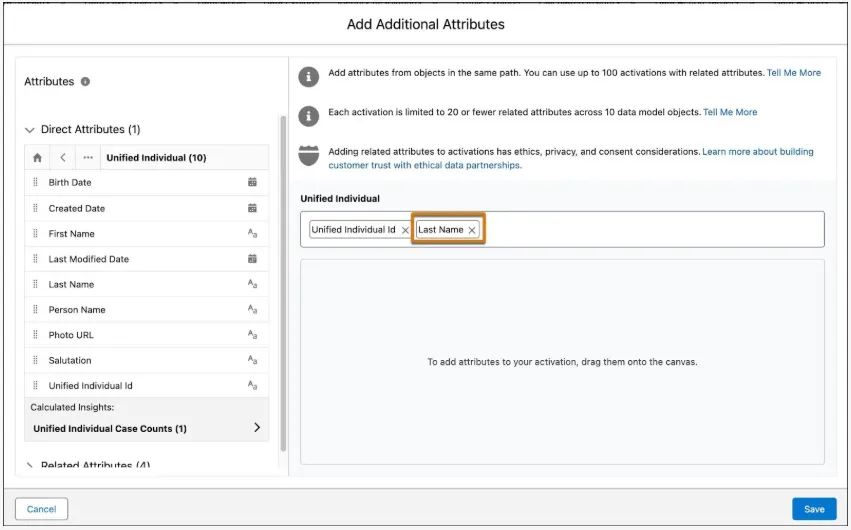Click the empty attribute canvas drop area
Image resolution: width=851 pixels, height=530 pixels.
coord(562,362)
